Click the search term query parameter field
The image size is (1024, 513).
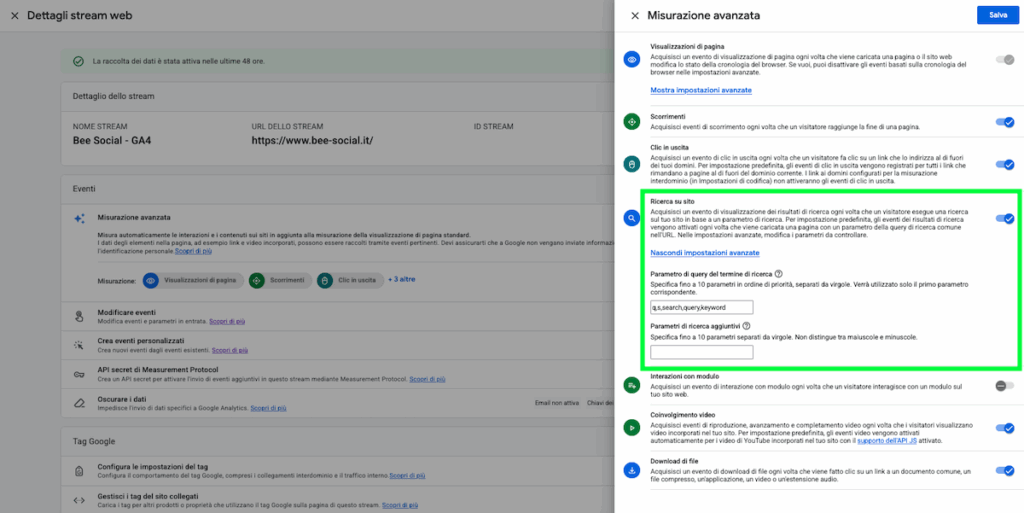pos(701,307)
